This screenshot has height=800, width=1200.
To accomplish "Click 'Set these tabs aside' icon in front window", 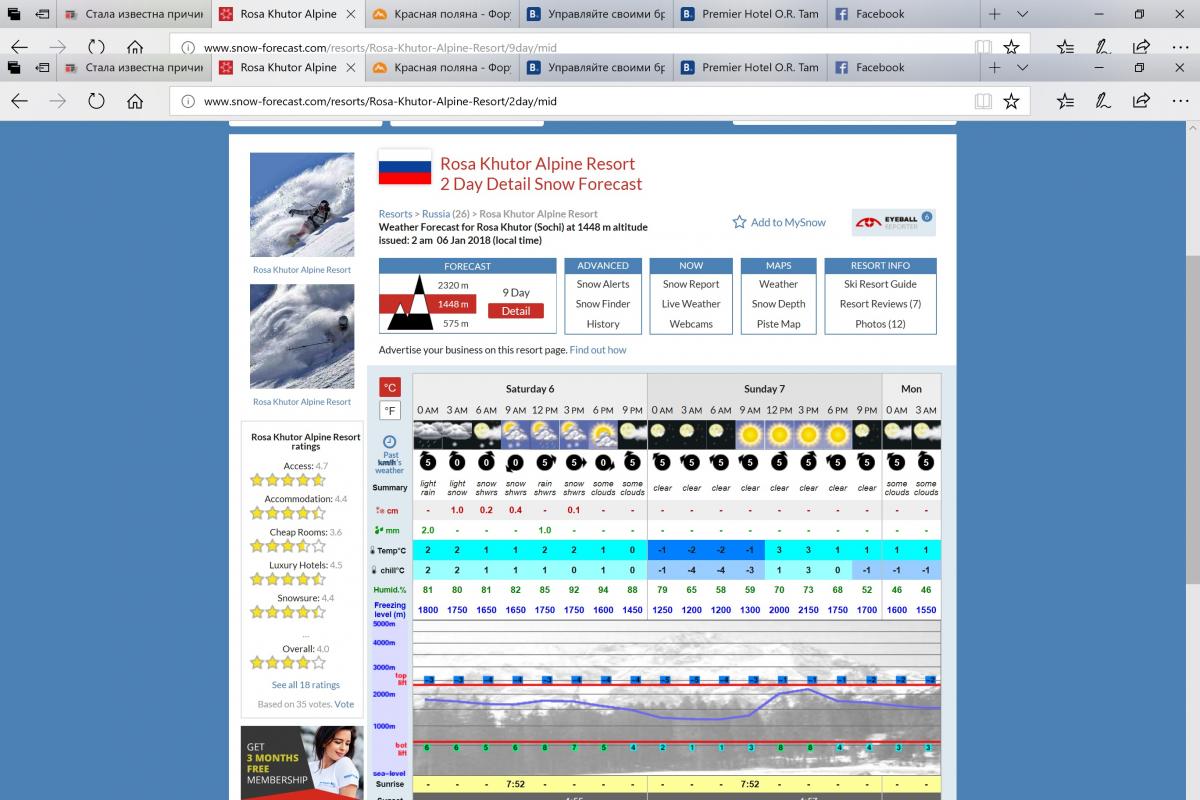I will pyautogui.click(x=43, y=67).
